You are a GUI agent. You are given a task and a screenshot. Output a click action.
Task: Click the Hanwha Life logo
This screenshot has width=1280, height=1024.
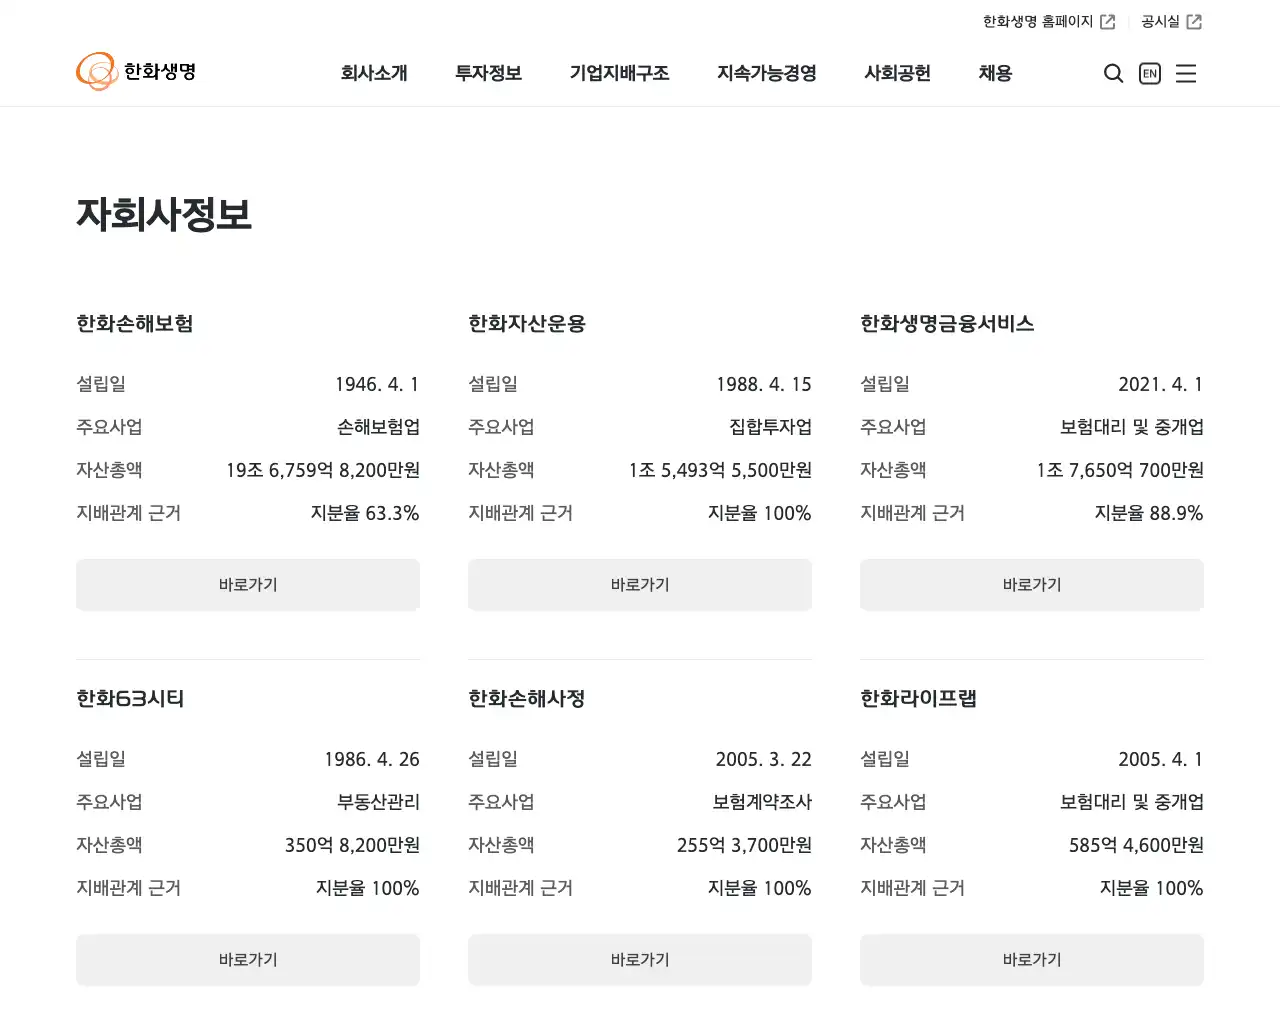pos(136,71)
